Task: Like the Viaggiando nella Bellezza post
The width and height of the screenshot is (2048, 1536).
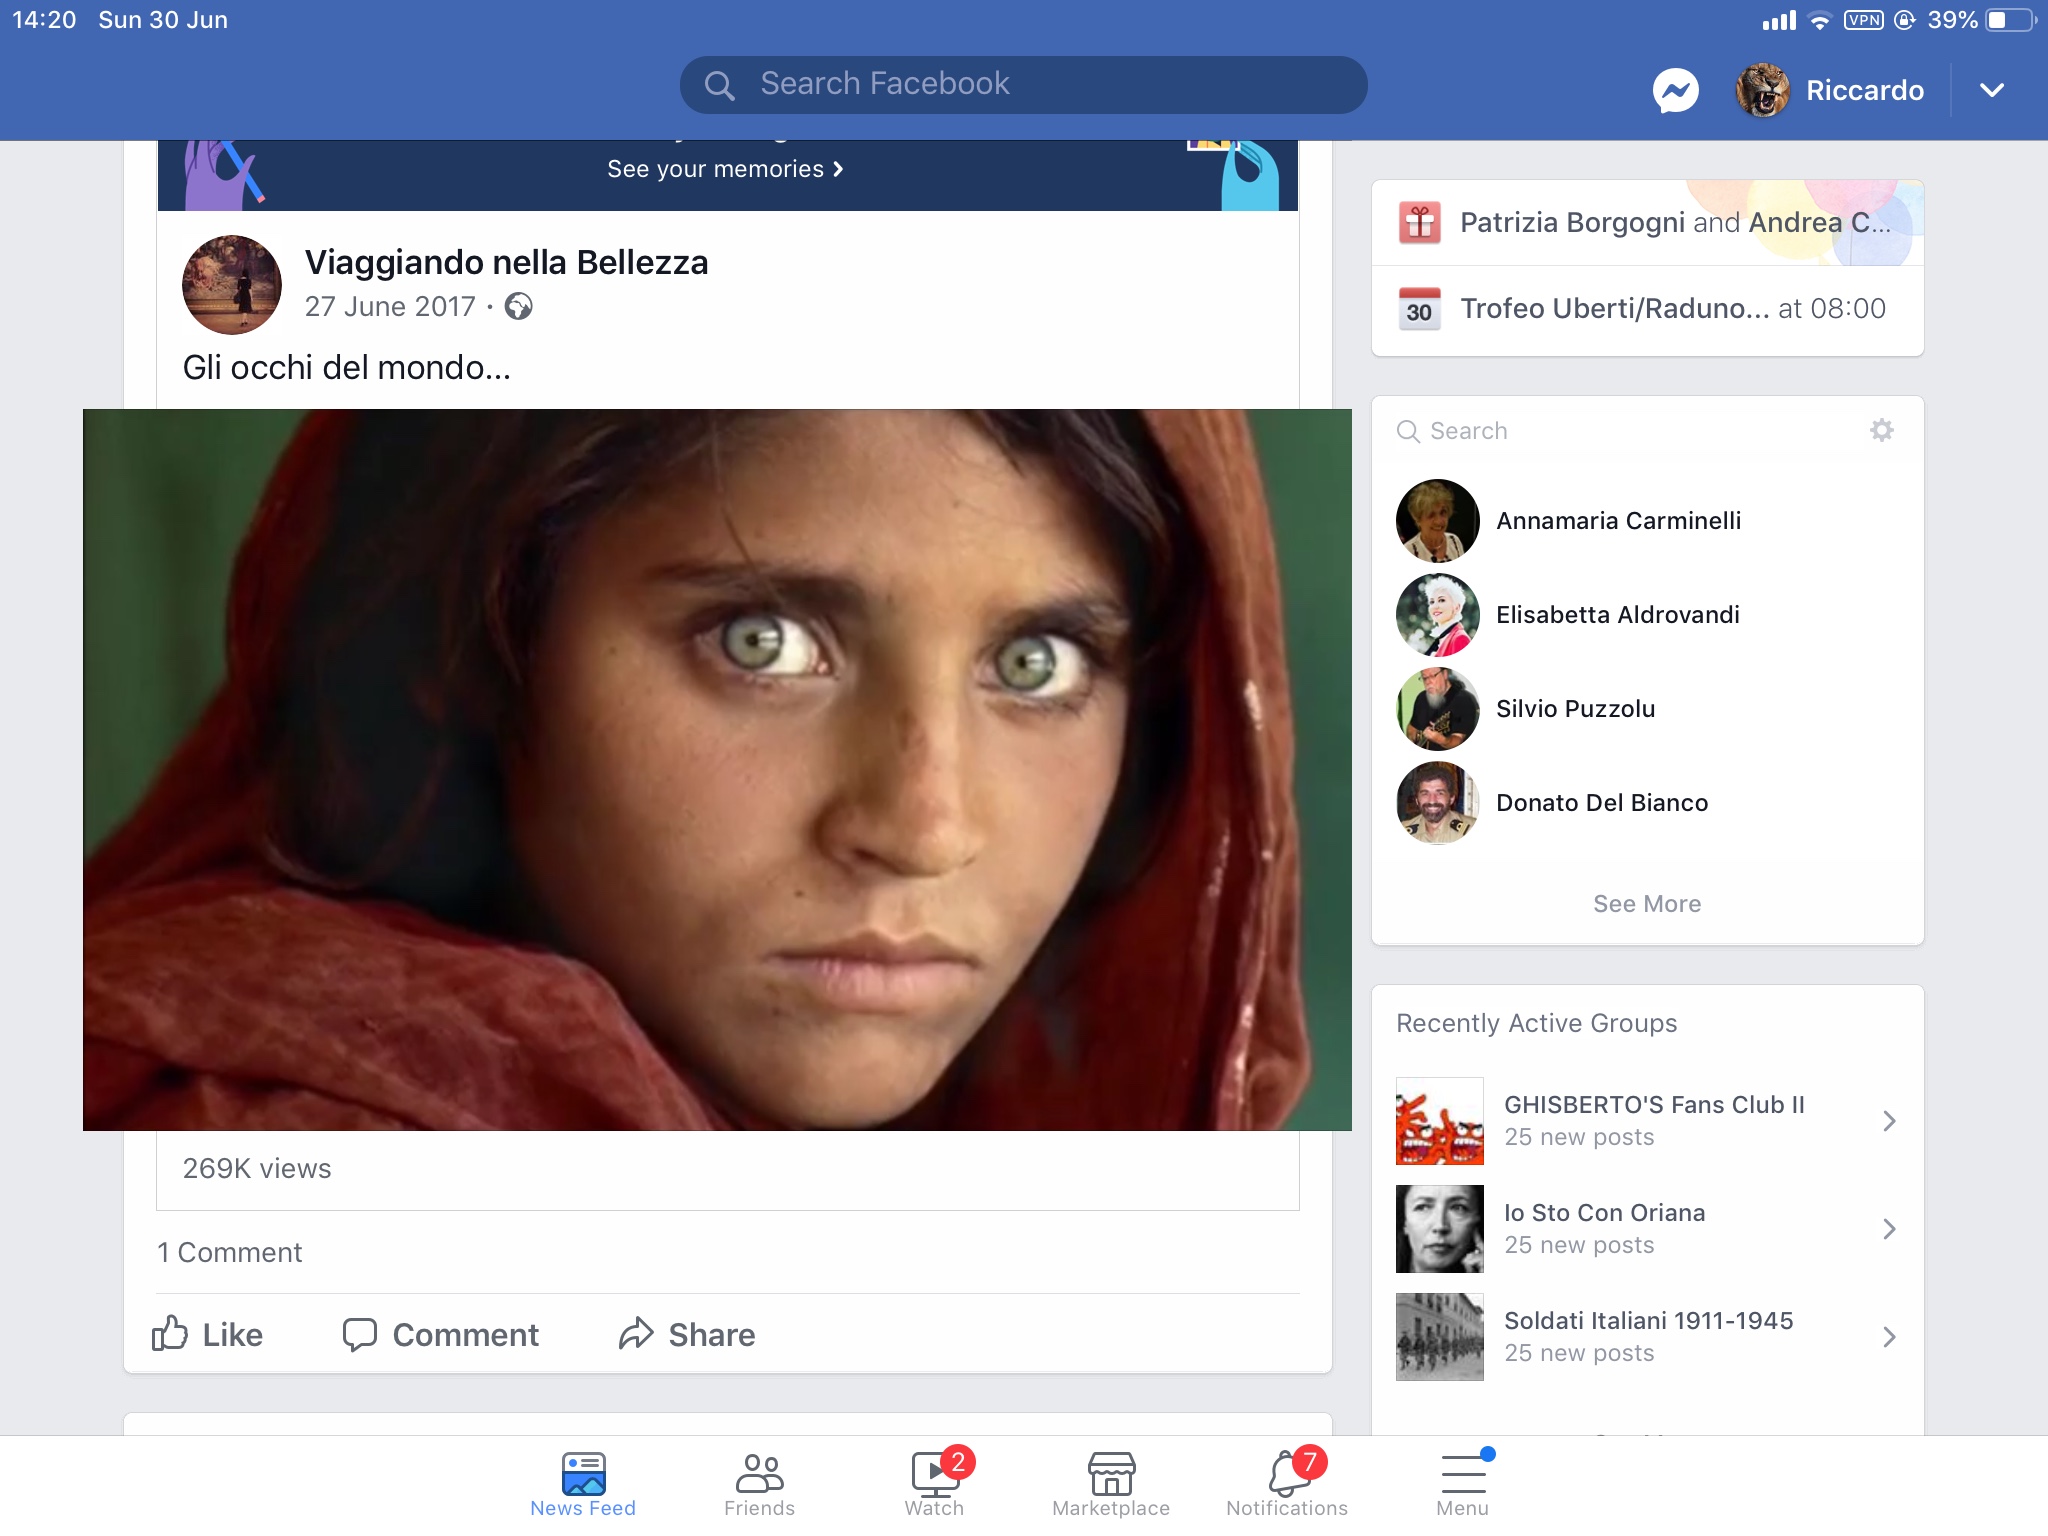Action: 207,1334
